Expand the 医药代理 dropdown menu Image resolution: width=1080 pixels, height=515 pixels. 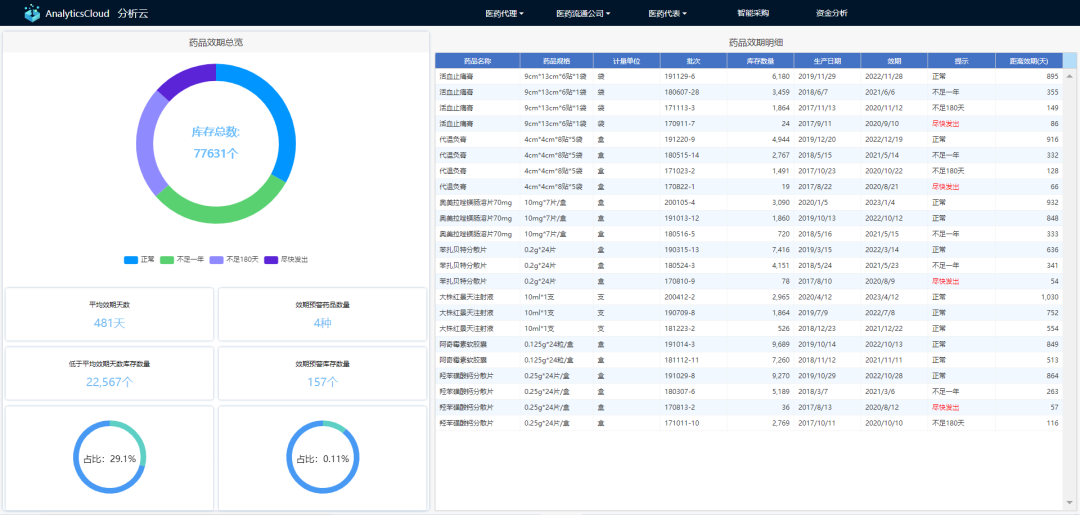(x=504, y=14)
